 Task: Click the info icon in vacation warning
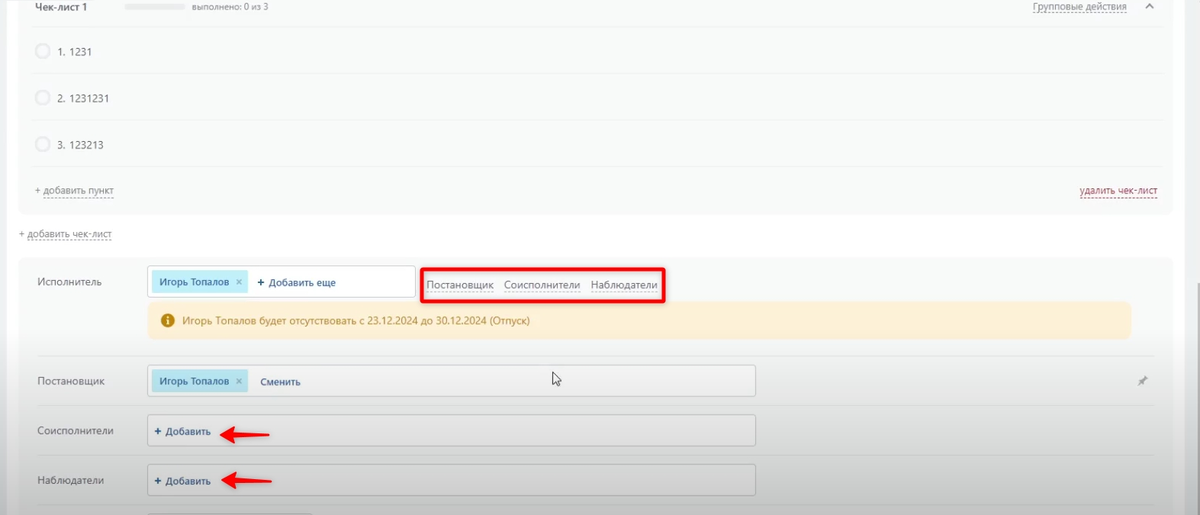click(x=168, y=321)
